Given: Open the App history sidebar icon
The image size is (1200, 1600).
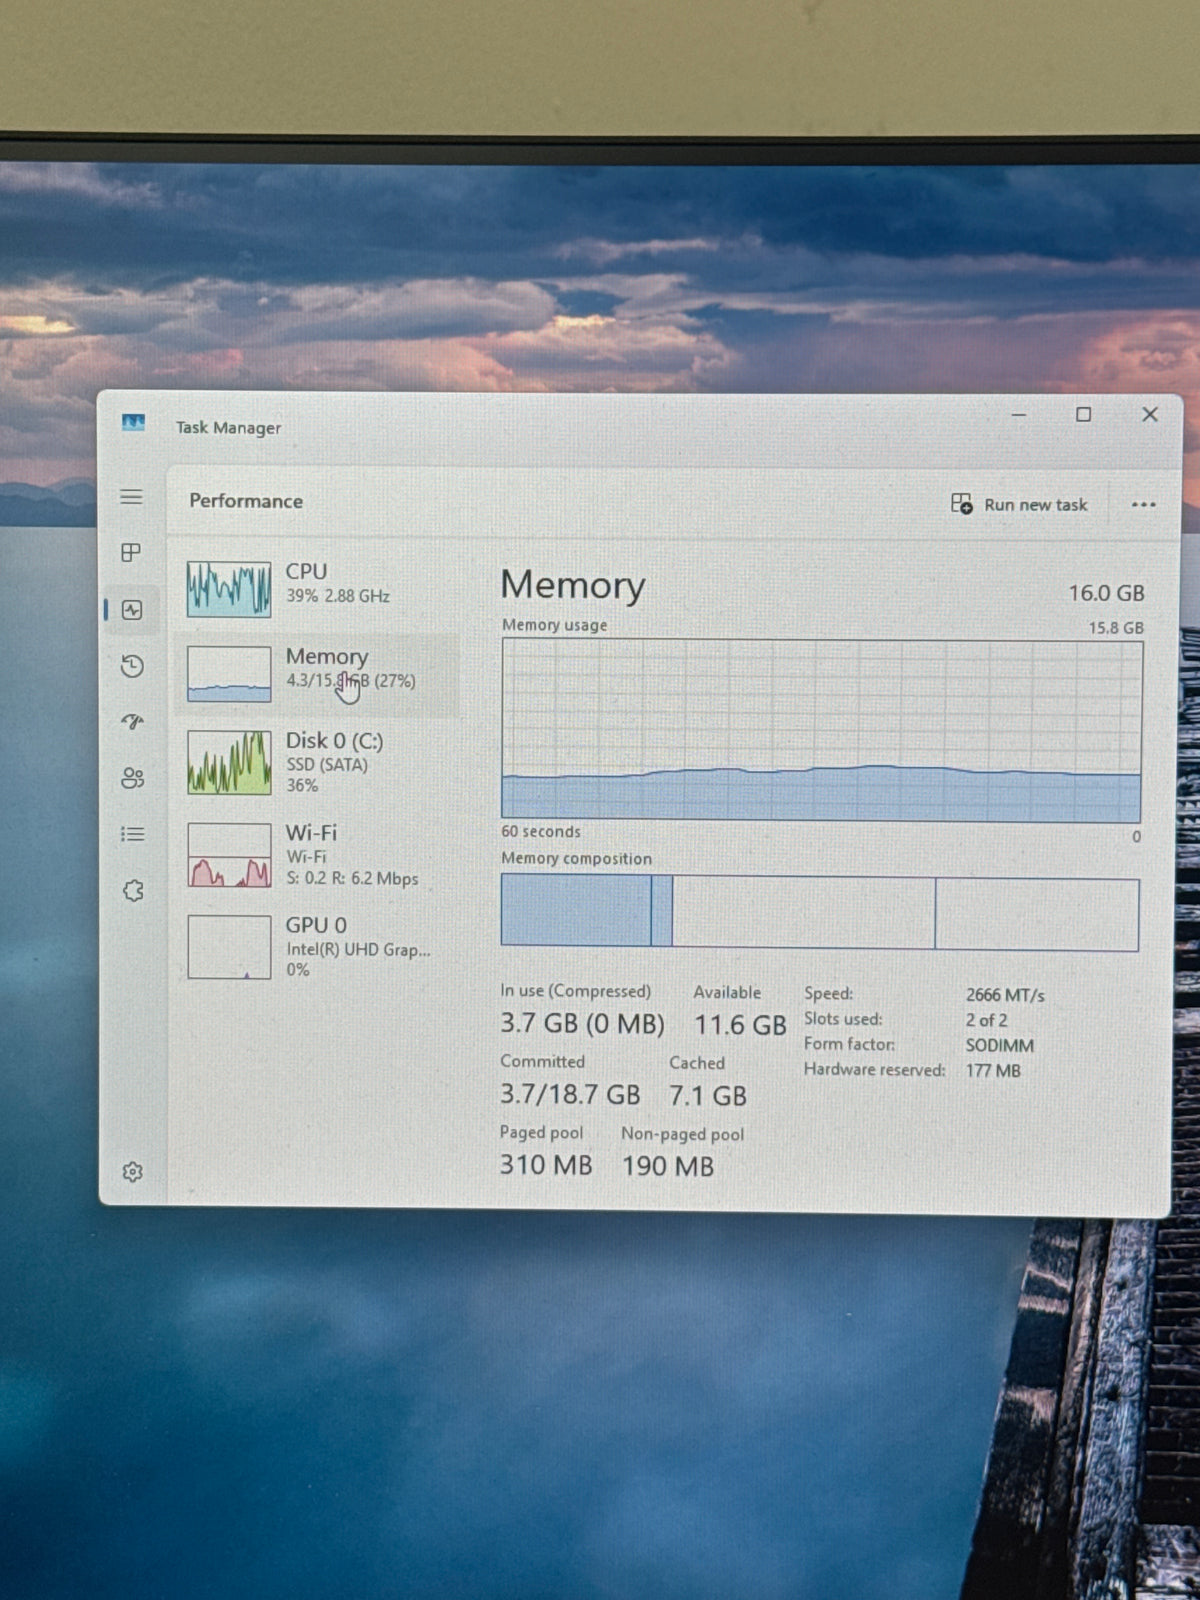Looking at the screenshot, I should tap(132, 666).
